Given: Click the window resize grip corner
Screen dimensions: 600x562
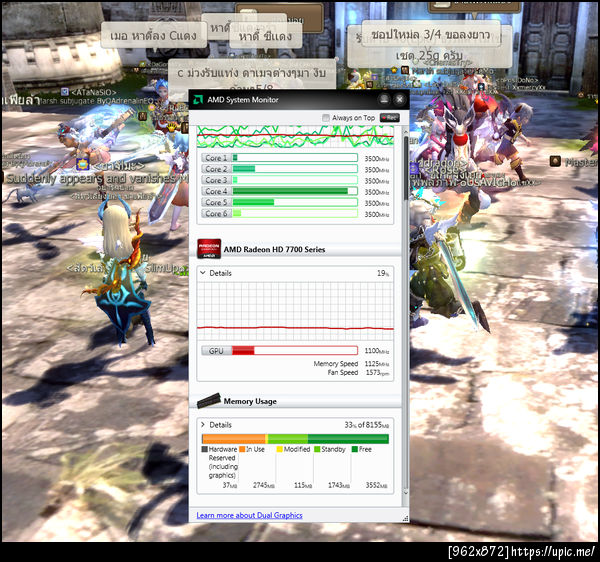Looking at the screenshot, I should tap(406, 519).
